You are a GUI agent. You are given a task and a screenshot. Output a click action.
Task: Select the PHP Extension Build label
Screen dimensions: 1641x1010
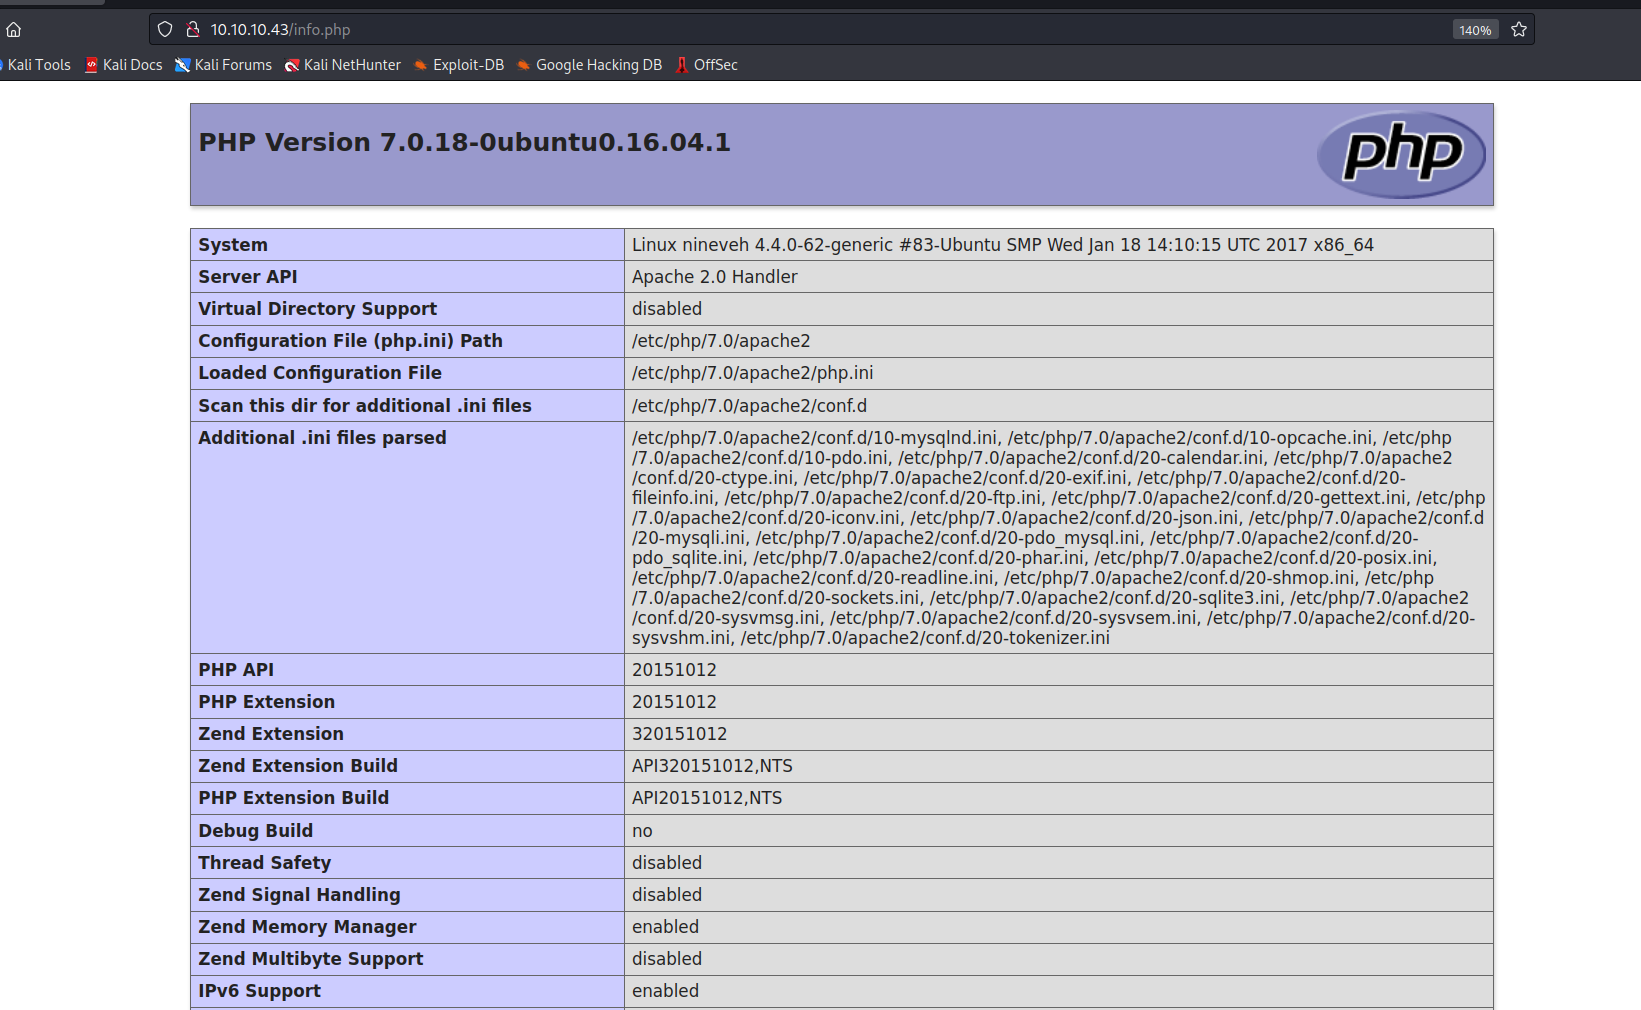(x=294, y=798)
